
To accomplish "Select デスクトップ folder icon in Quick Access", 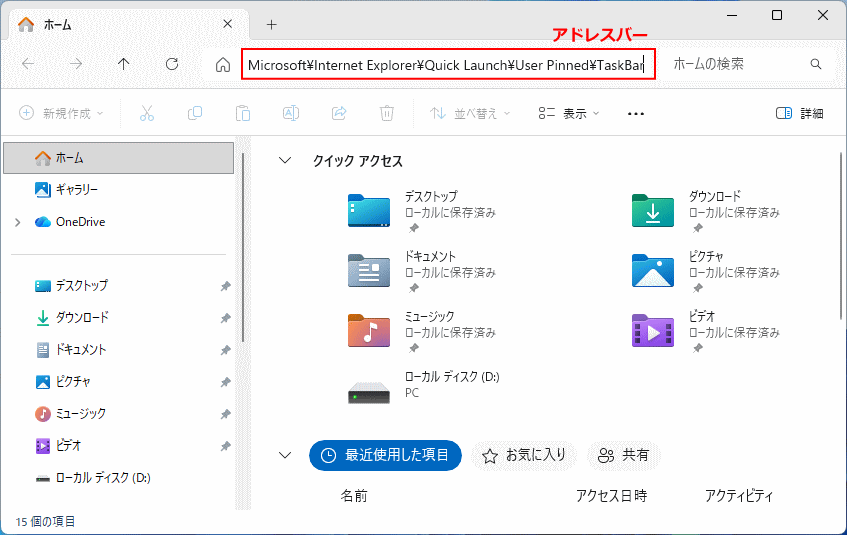I will pos(368,210).
